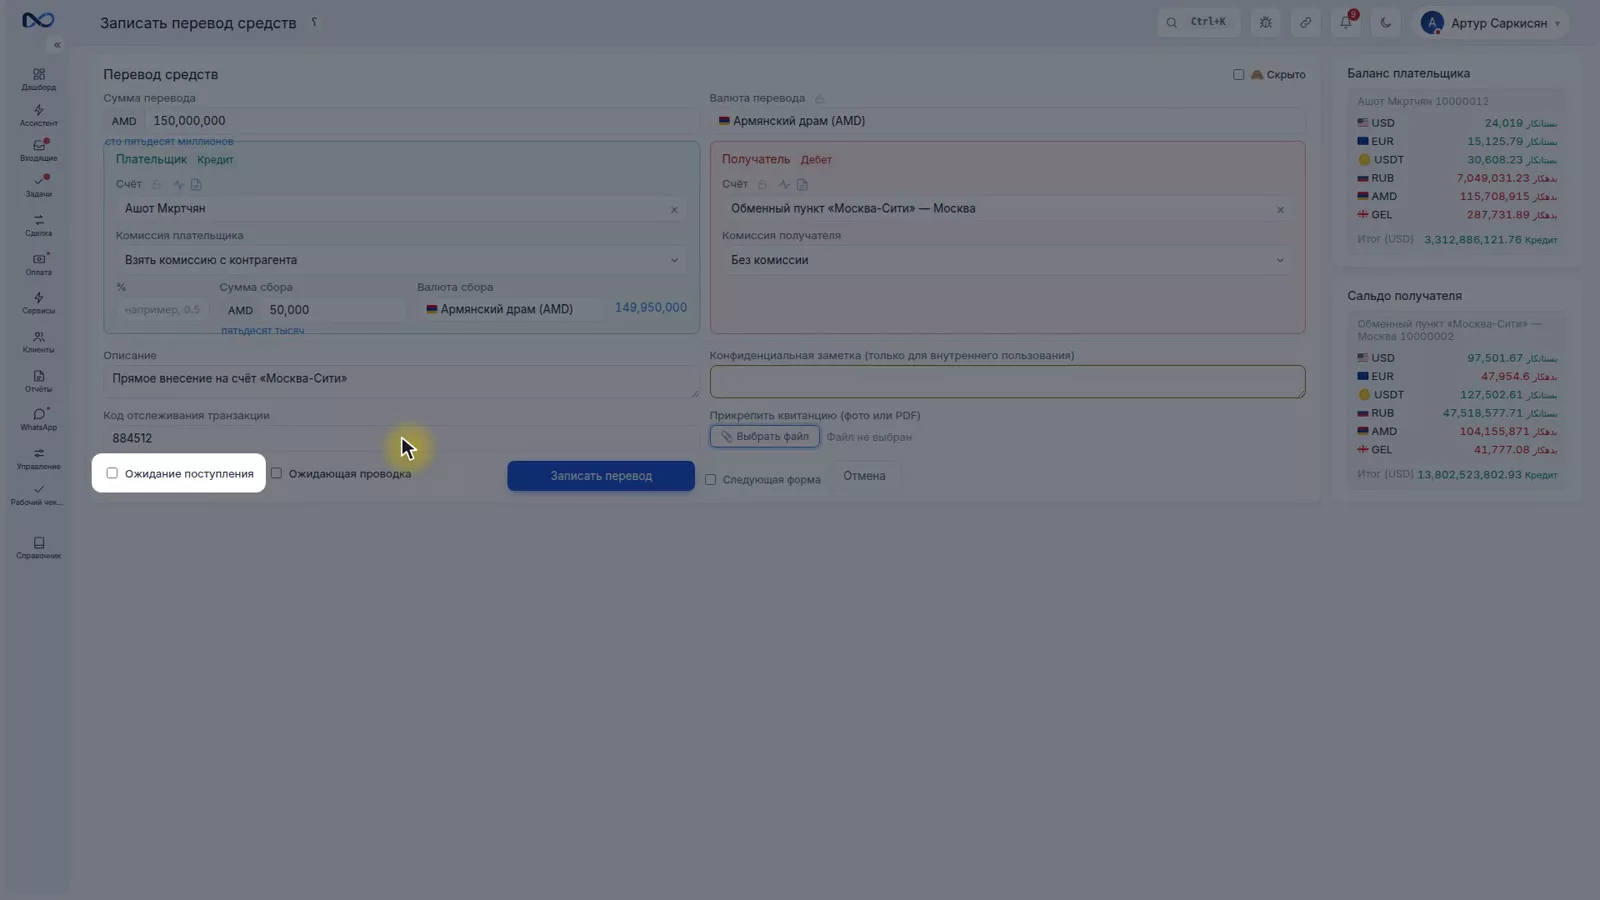Open Управление in the sidebar

click(x=38, y=459)
